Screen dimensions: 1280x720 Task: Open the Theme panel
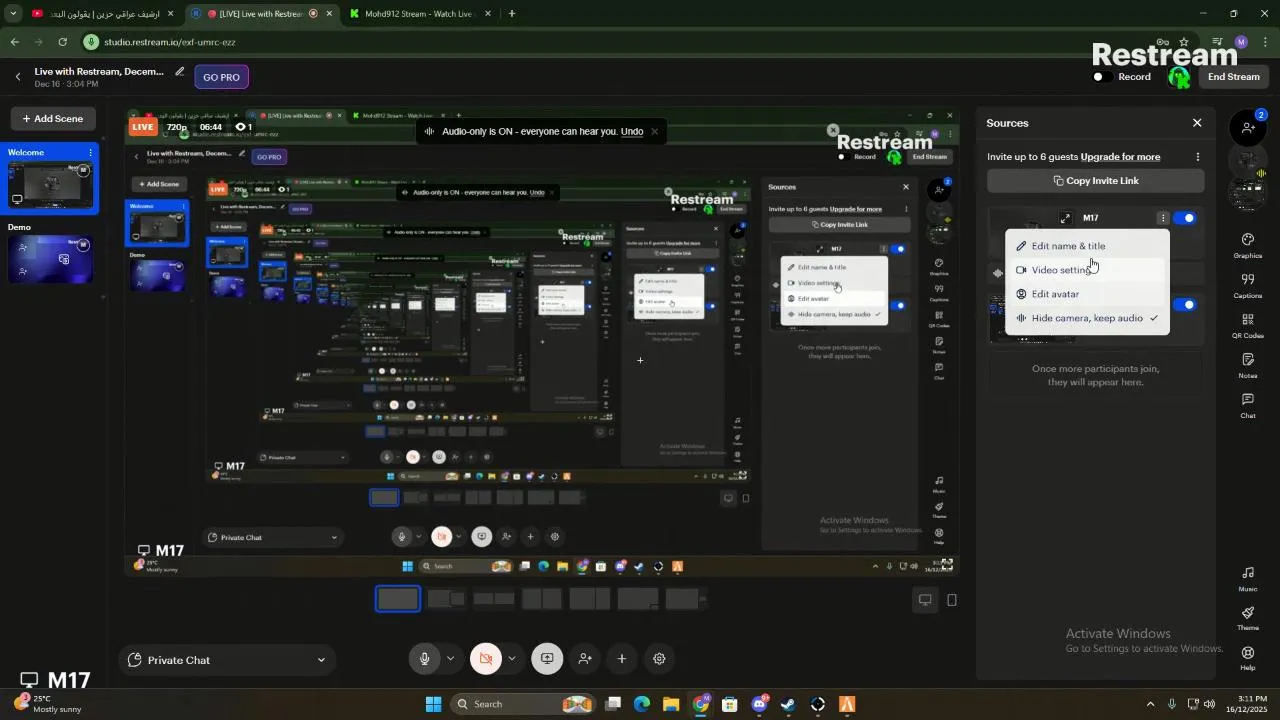(1247, 618)
